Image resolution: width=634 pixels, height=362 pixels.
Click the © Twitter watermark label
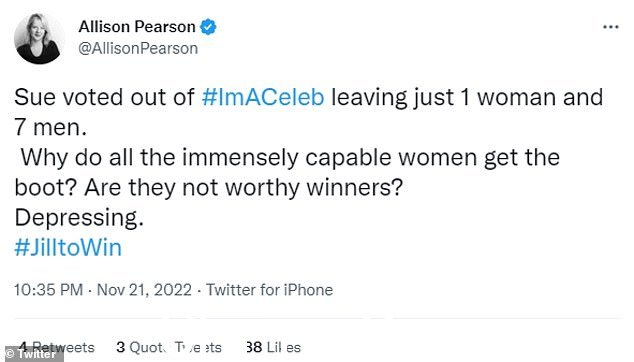pos(32,354)
